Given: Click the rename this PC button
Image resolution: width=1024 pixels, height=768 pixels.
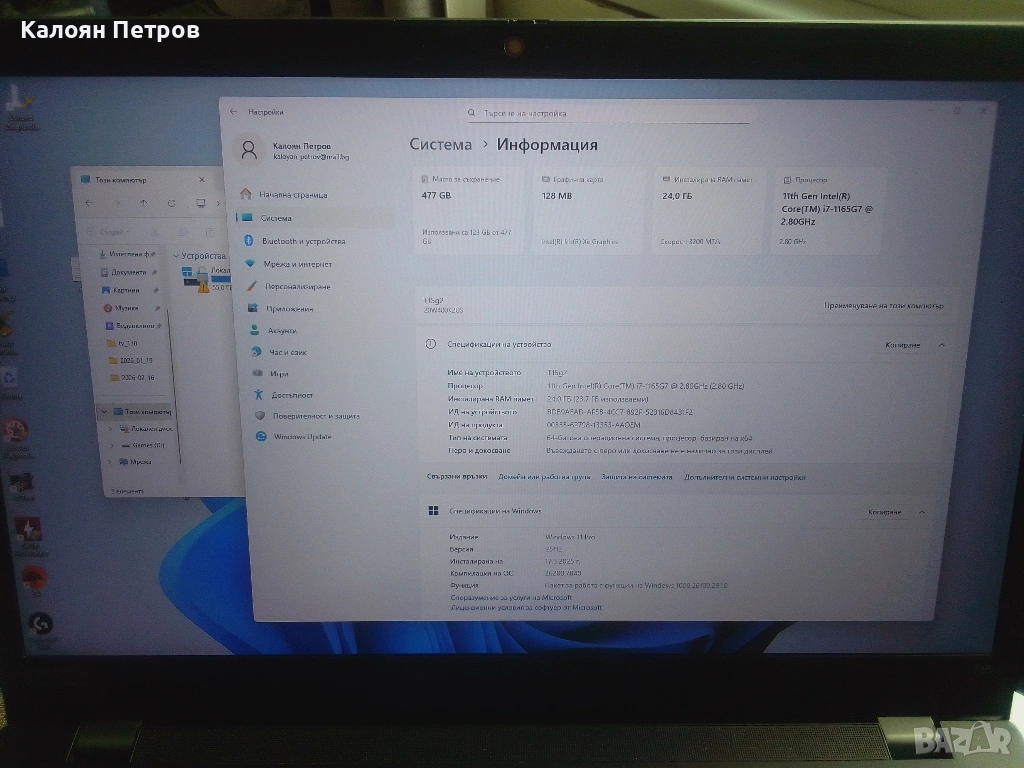Looking at the screenshot, I should pyautogui.click(x=883, y=306).
